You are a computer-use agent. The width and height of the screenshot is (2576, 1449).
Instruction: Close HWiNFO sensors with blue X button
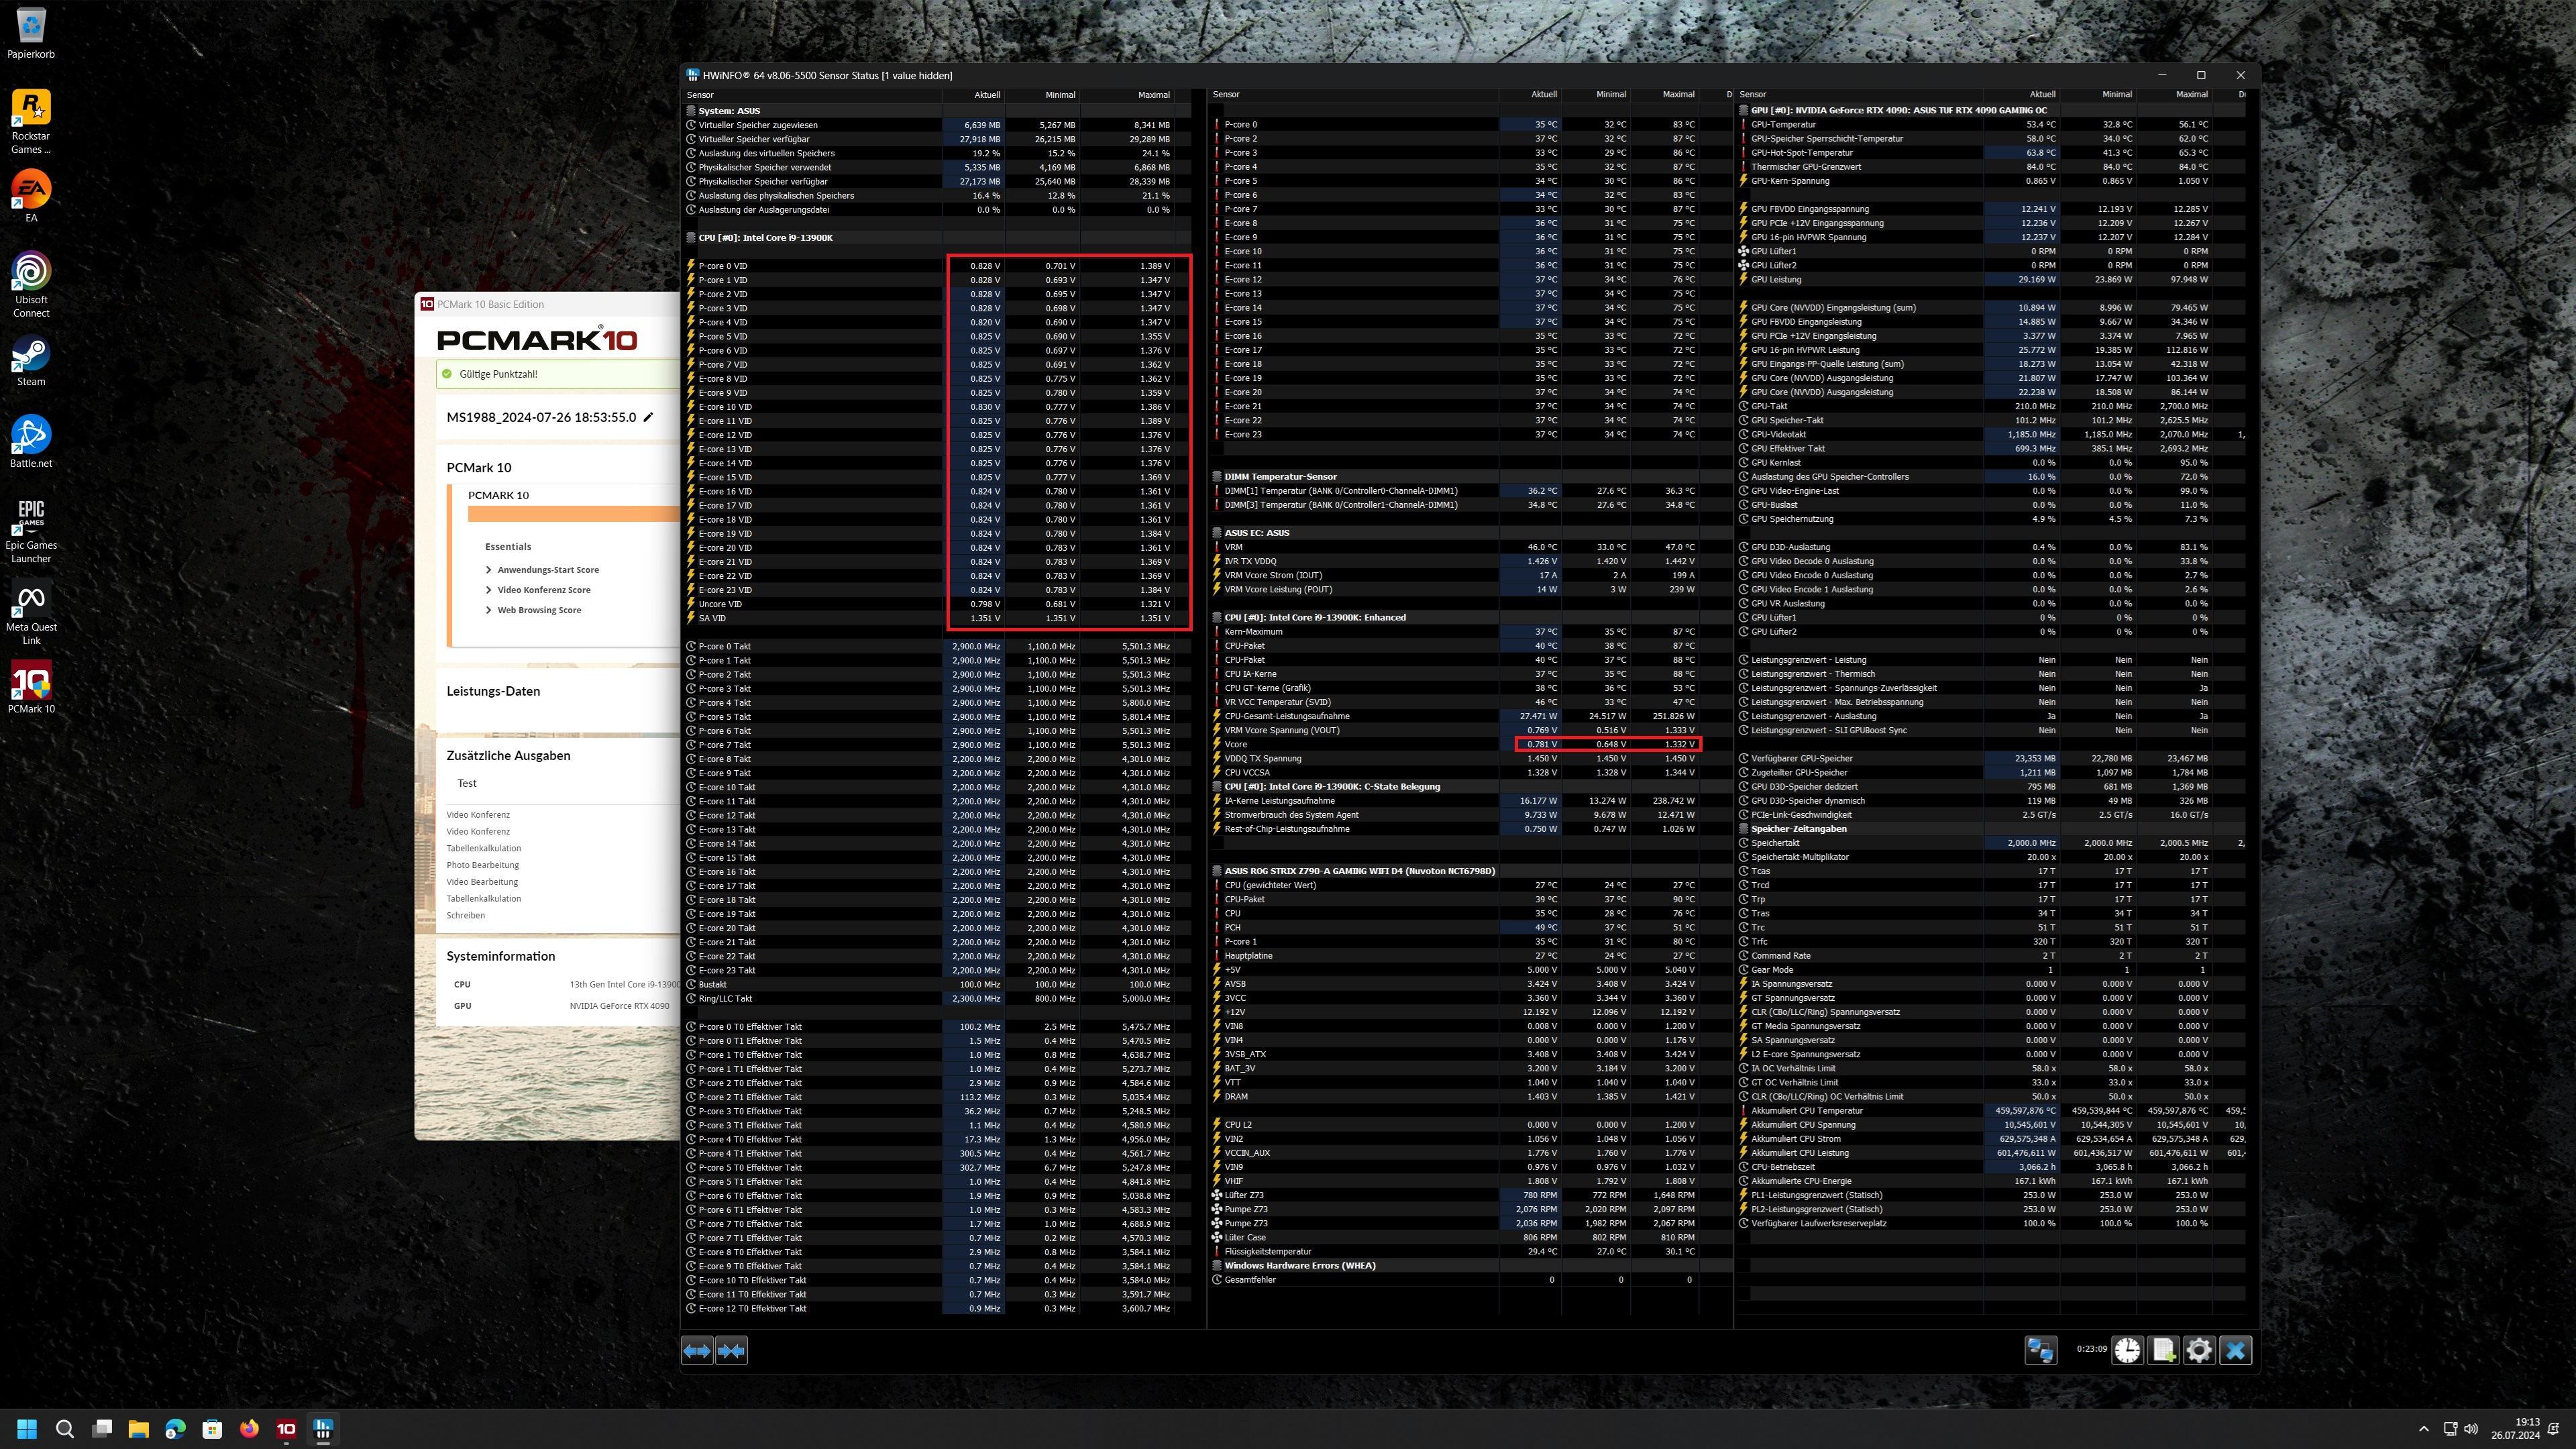pyautogui.click(x=2236, y=1350)
